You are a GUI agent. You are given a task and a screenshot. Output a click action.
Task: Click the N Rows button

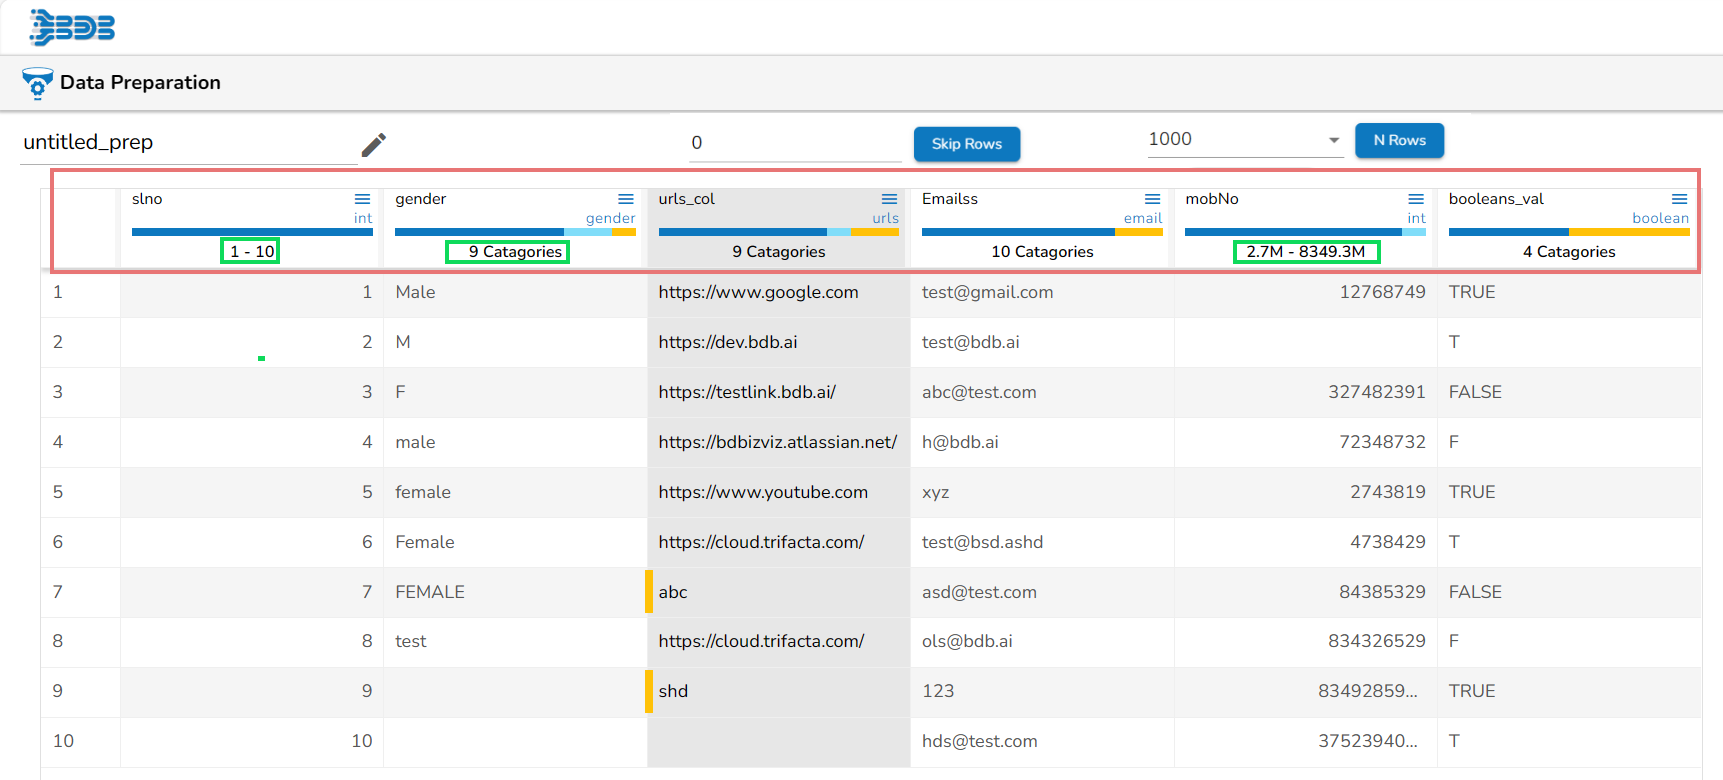point(1399,140)
